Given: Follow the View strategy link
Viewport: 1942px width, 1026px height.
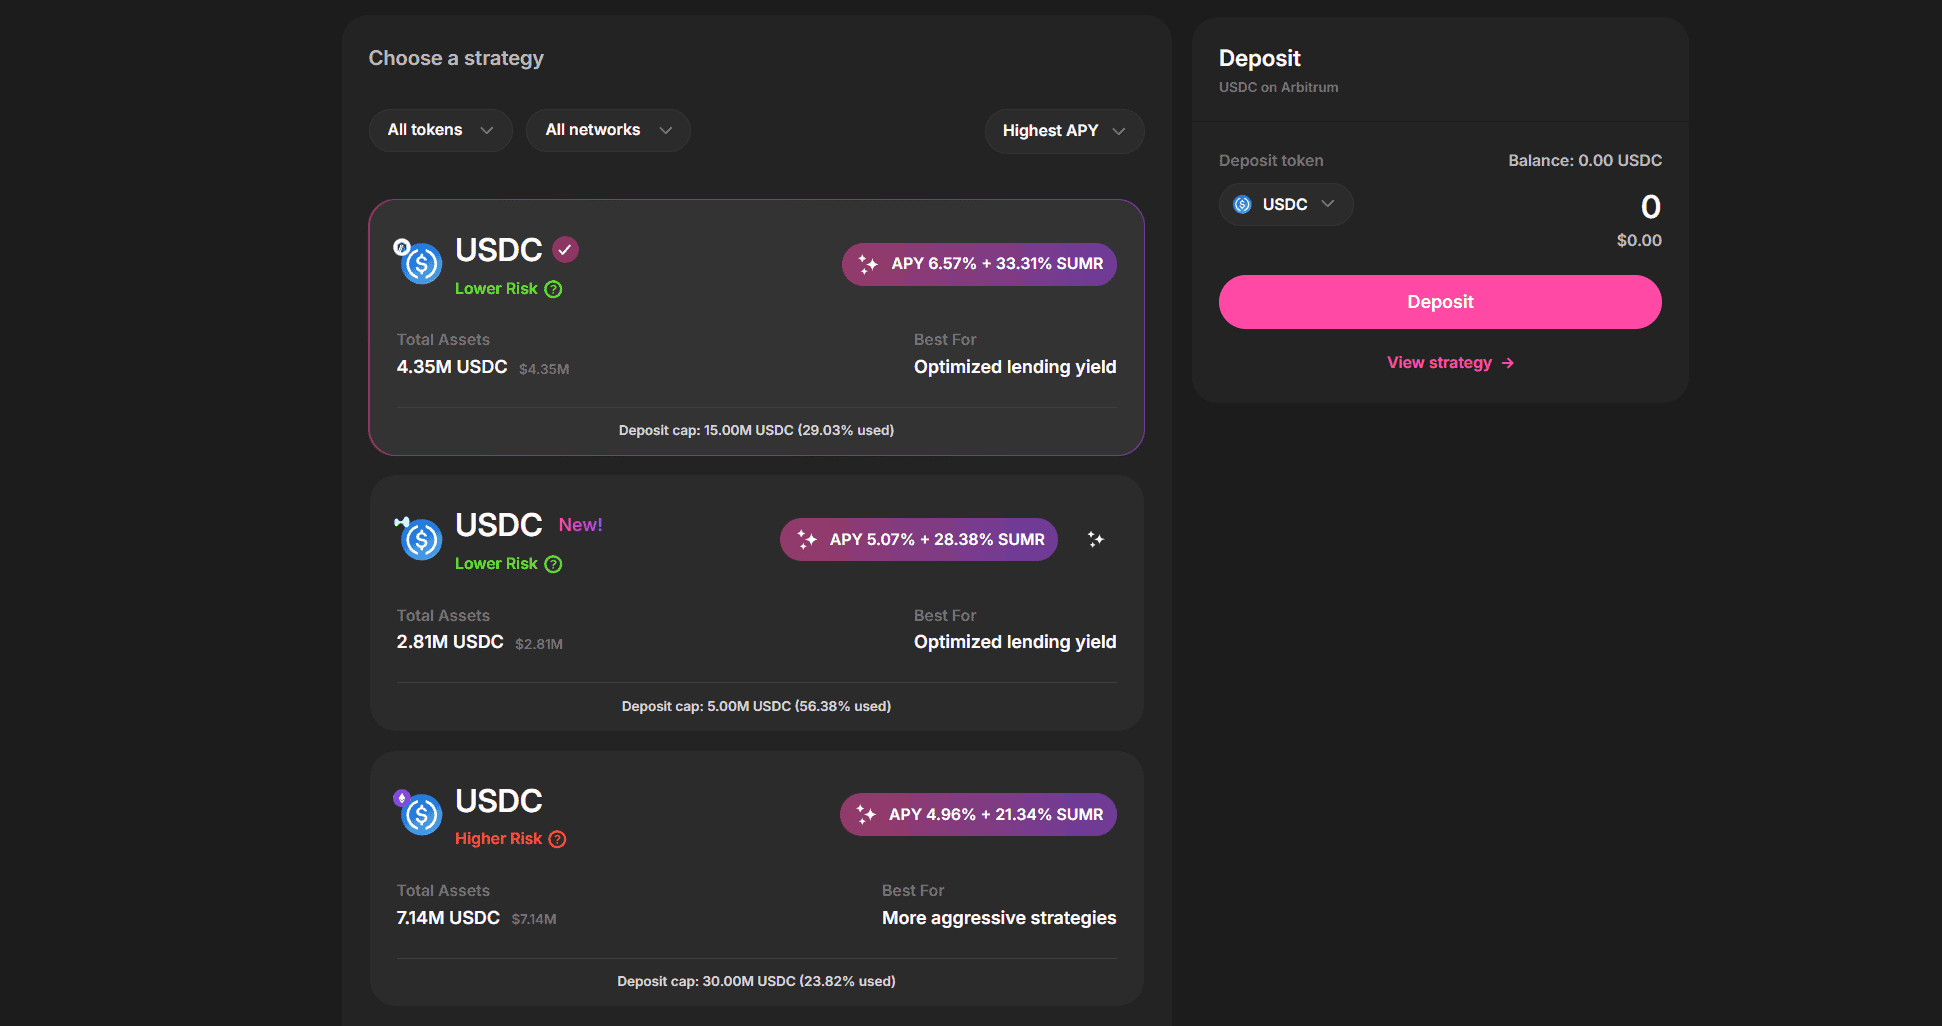Looking at the screenshot, I should pyautogui.click(x=1440, y=363).
